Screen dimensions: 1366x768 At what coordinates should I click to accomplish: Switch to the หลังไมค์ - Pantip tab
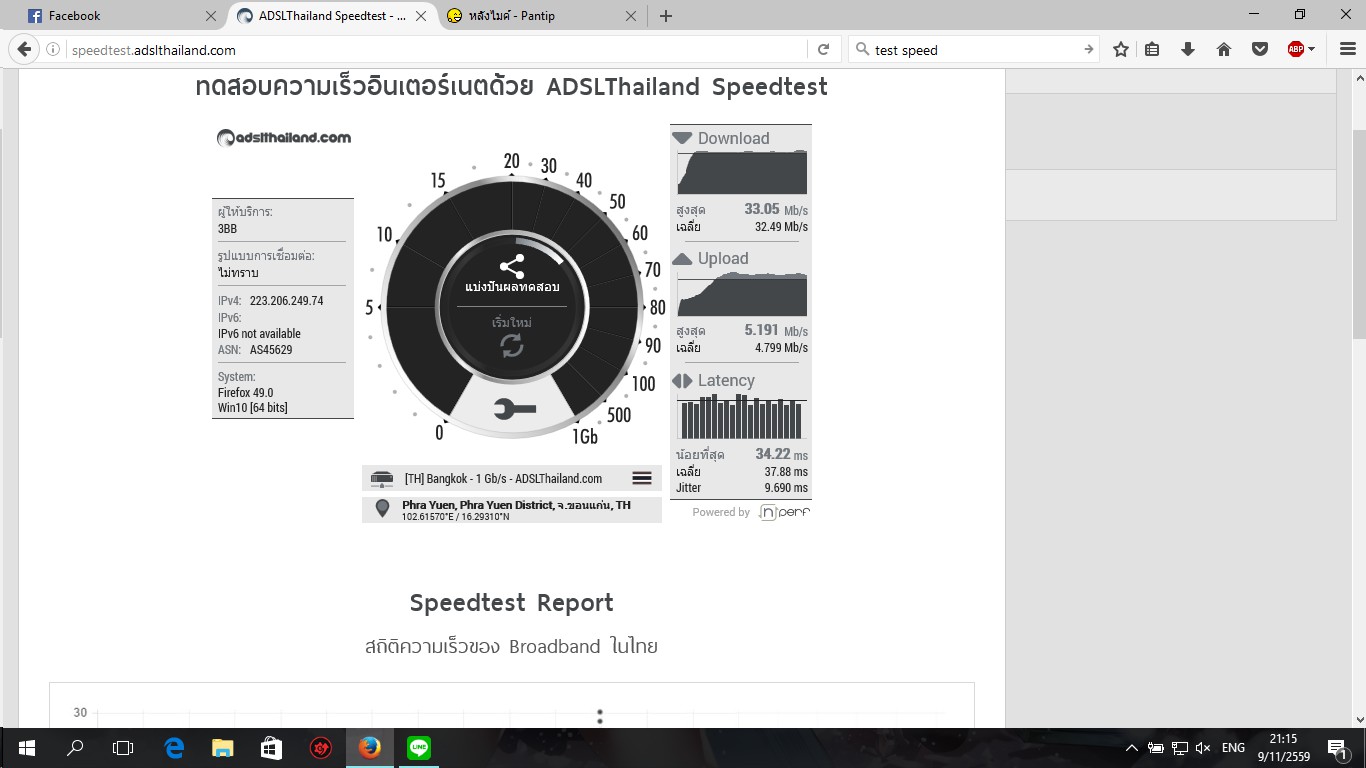[542, 16]
